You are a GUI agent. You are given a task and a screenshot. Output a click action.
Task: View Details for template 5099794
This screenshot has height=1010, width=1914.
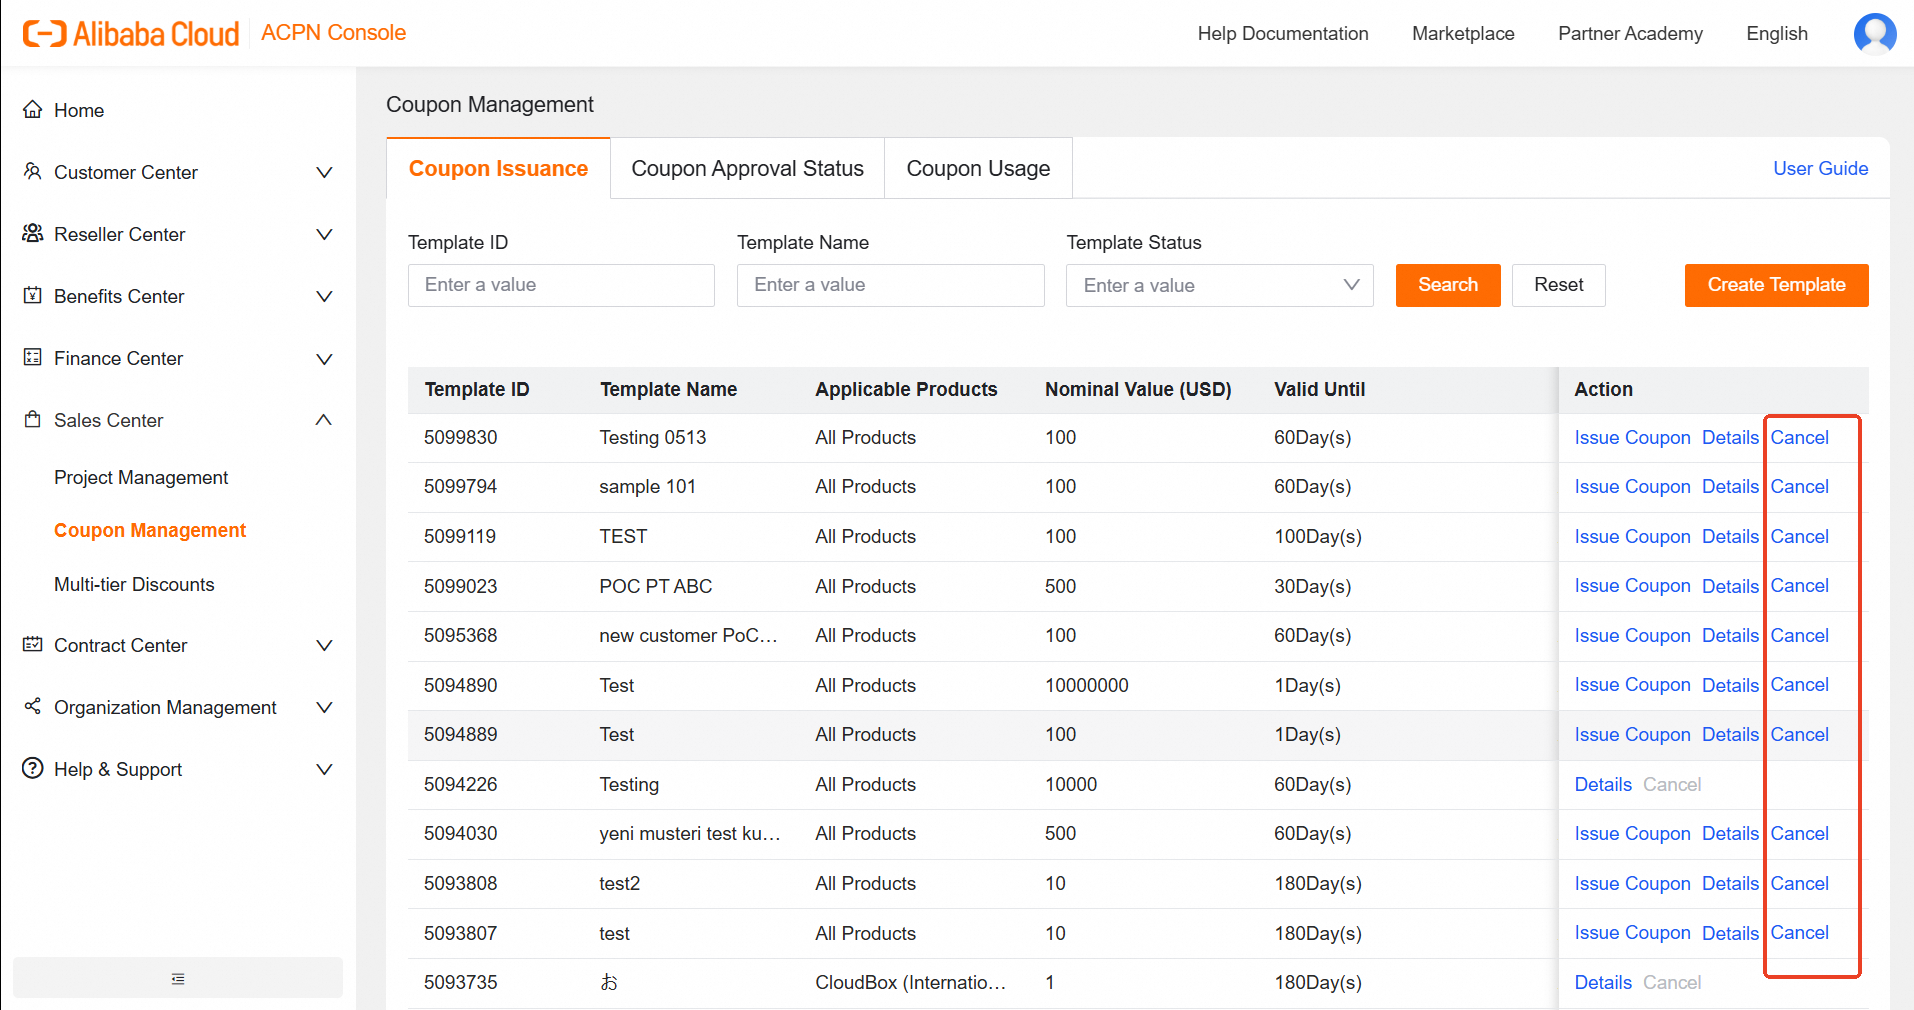click(x=1730, y=486)
